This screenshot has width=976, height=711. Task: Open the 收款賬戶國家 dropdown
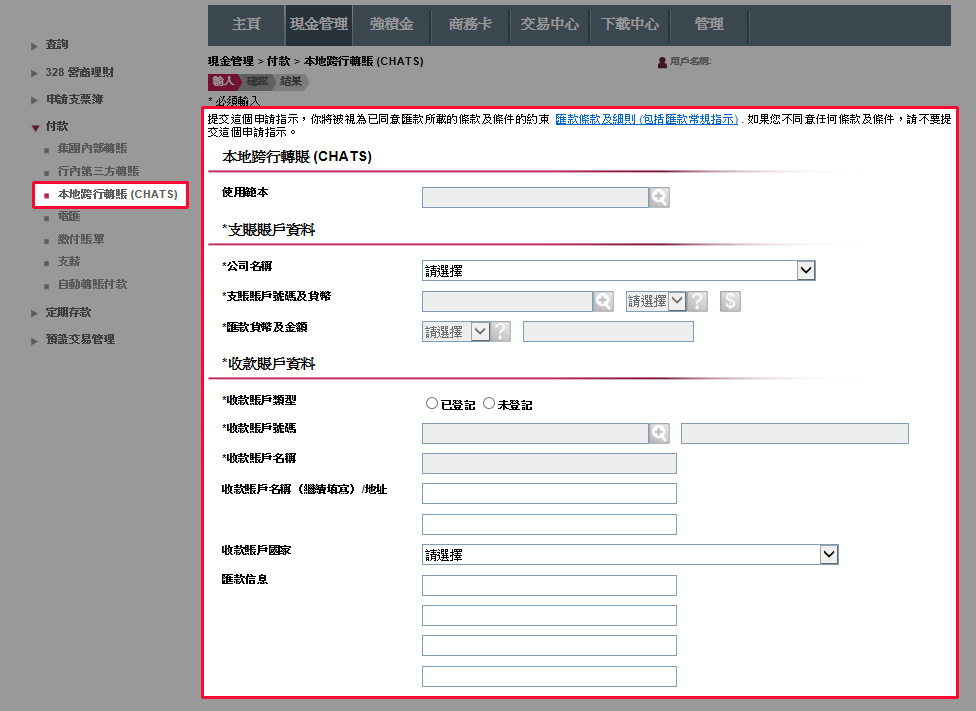(x=828, y=553)
